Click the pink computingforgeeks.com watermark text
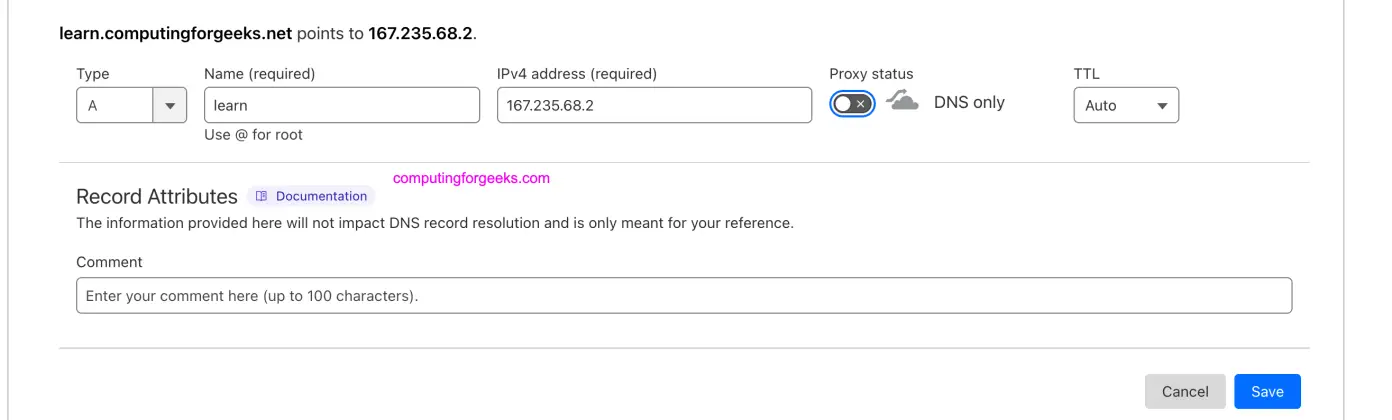The width and height of the screenshot is (1392, 420). [471, 178]
